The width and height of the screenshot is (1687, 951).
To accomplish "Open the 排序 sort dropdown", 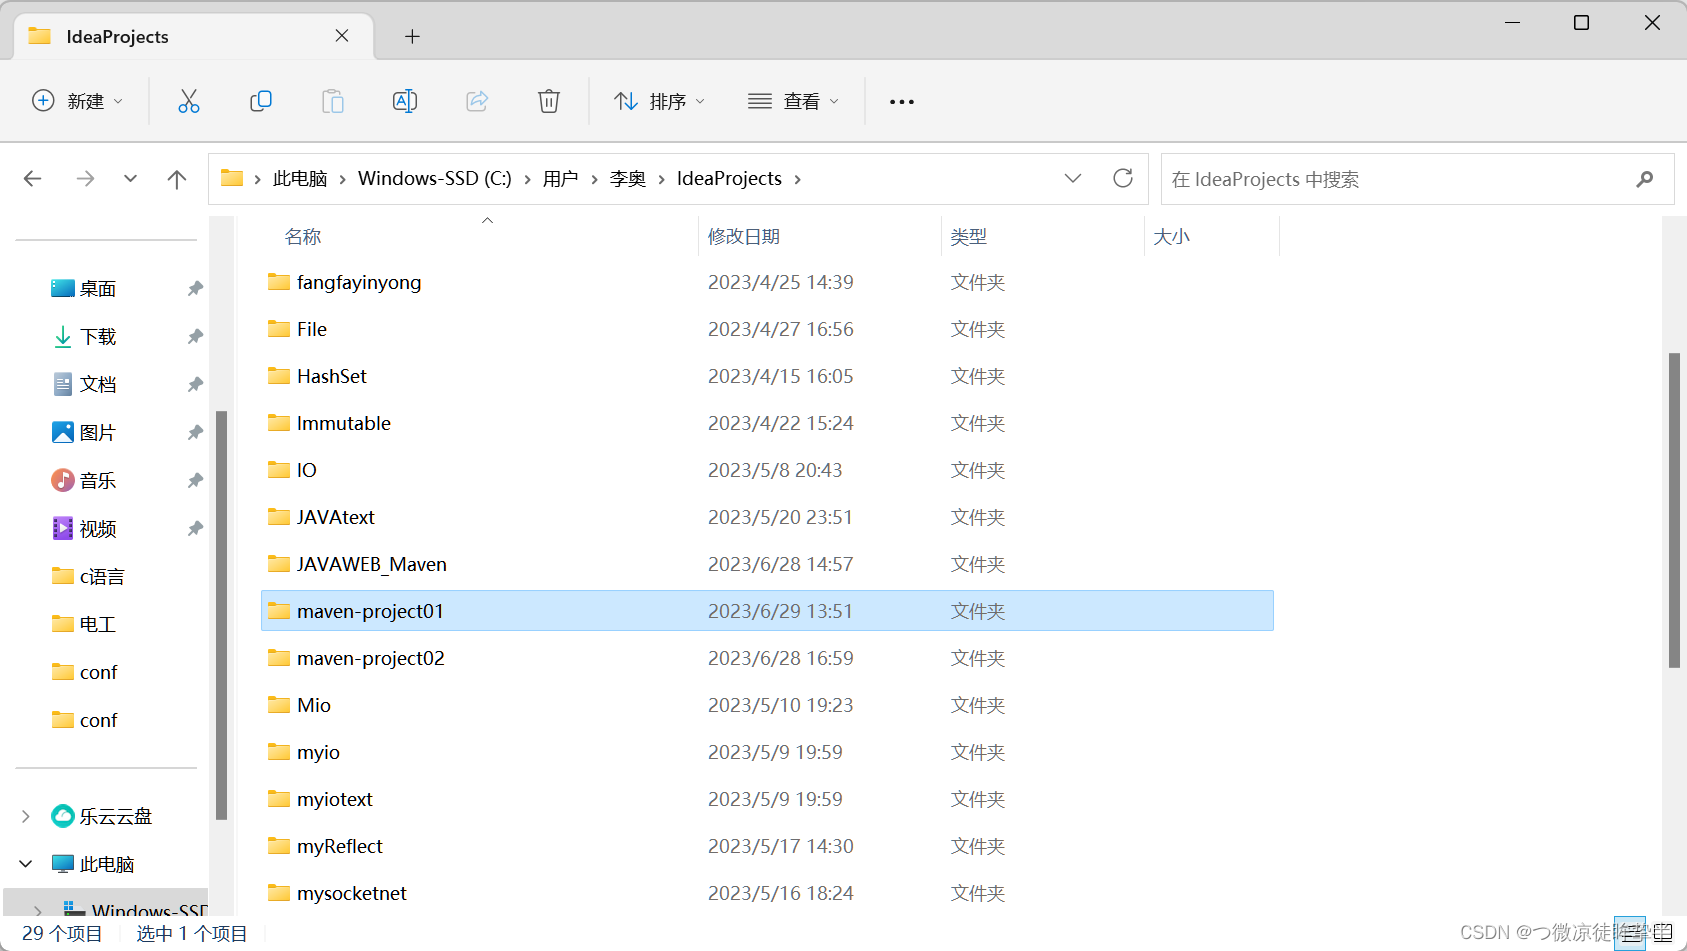I will (660, 101).
